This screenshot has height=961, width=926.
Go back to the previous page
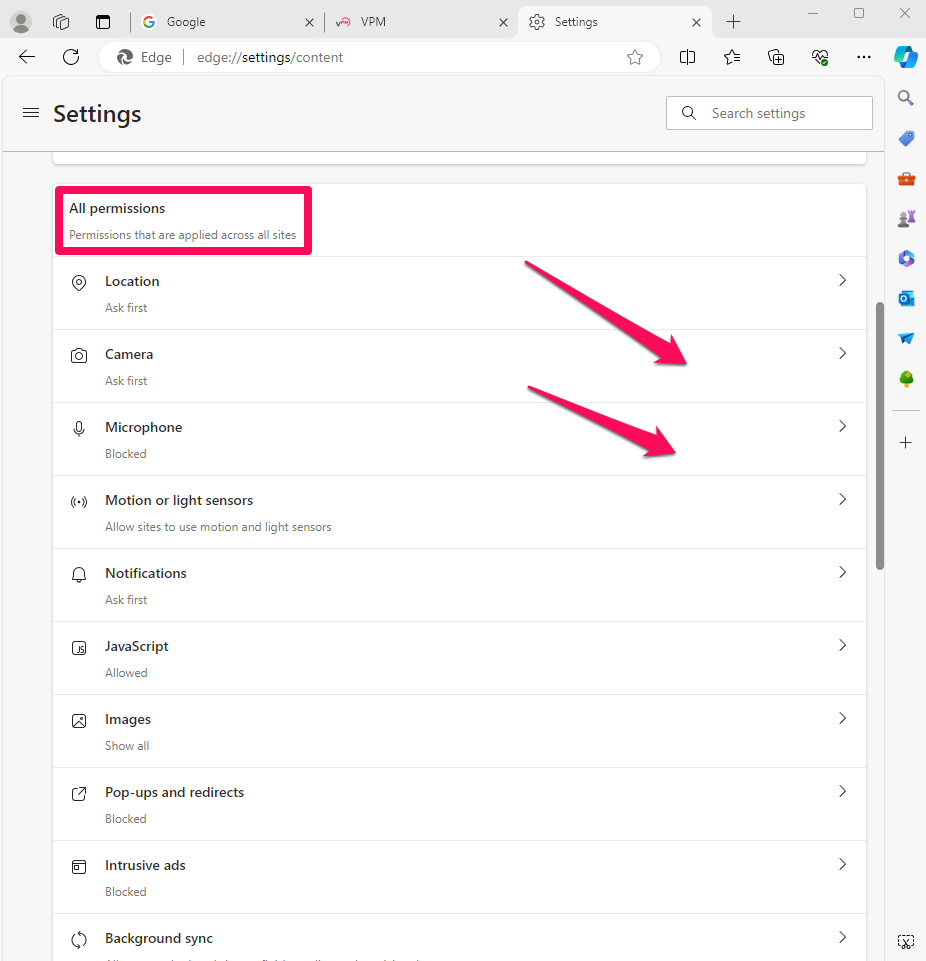(26, 57)
